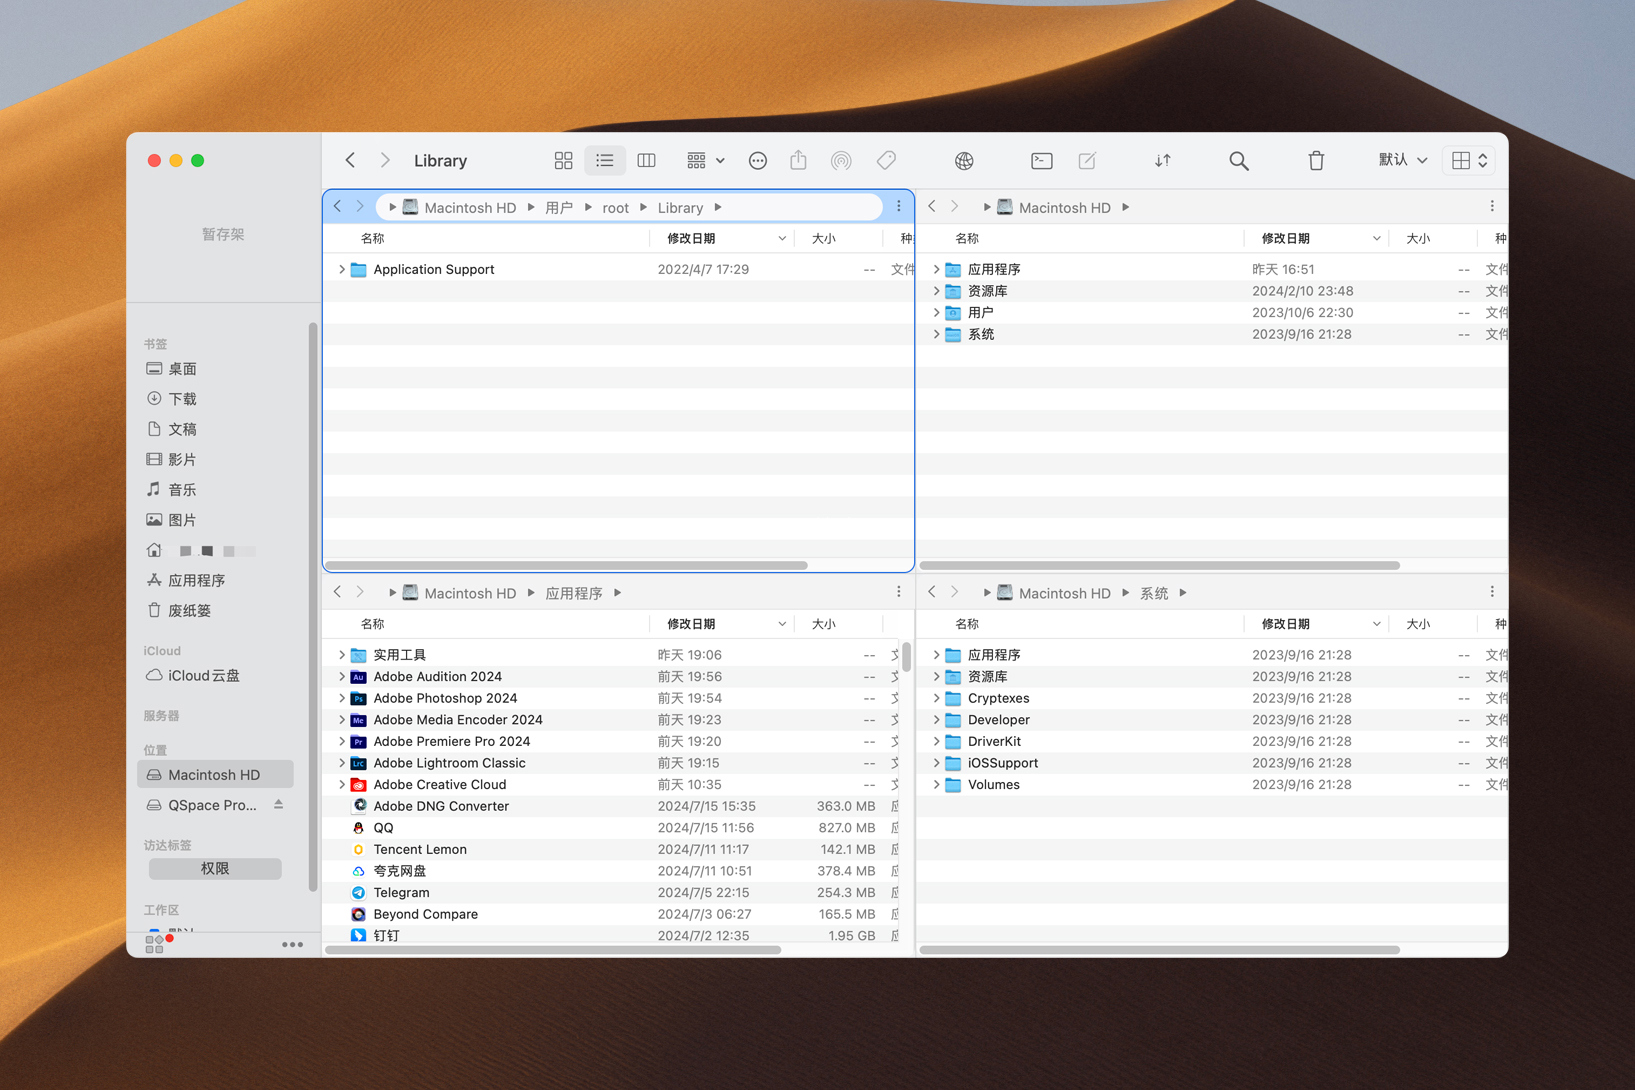Open the 默认 workspace dropdown
The image size is (1635, 1090).
coord(1403,160)
